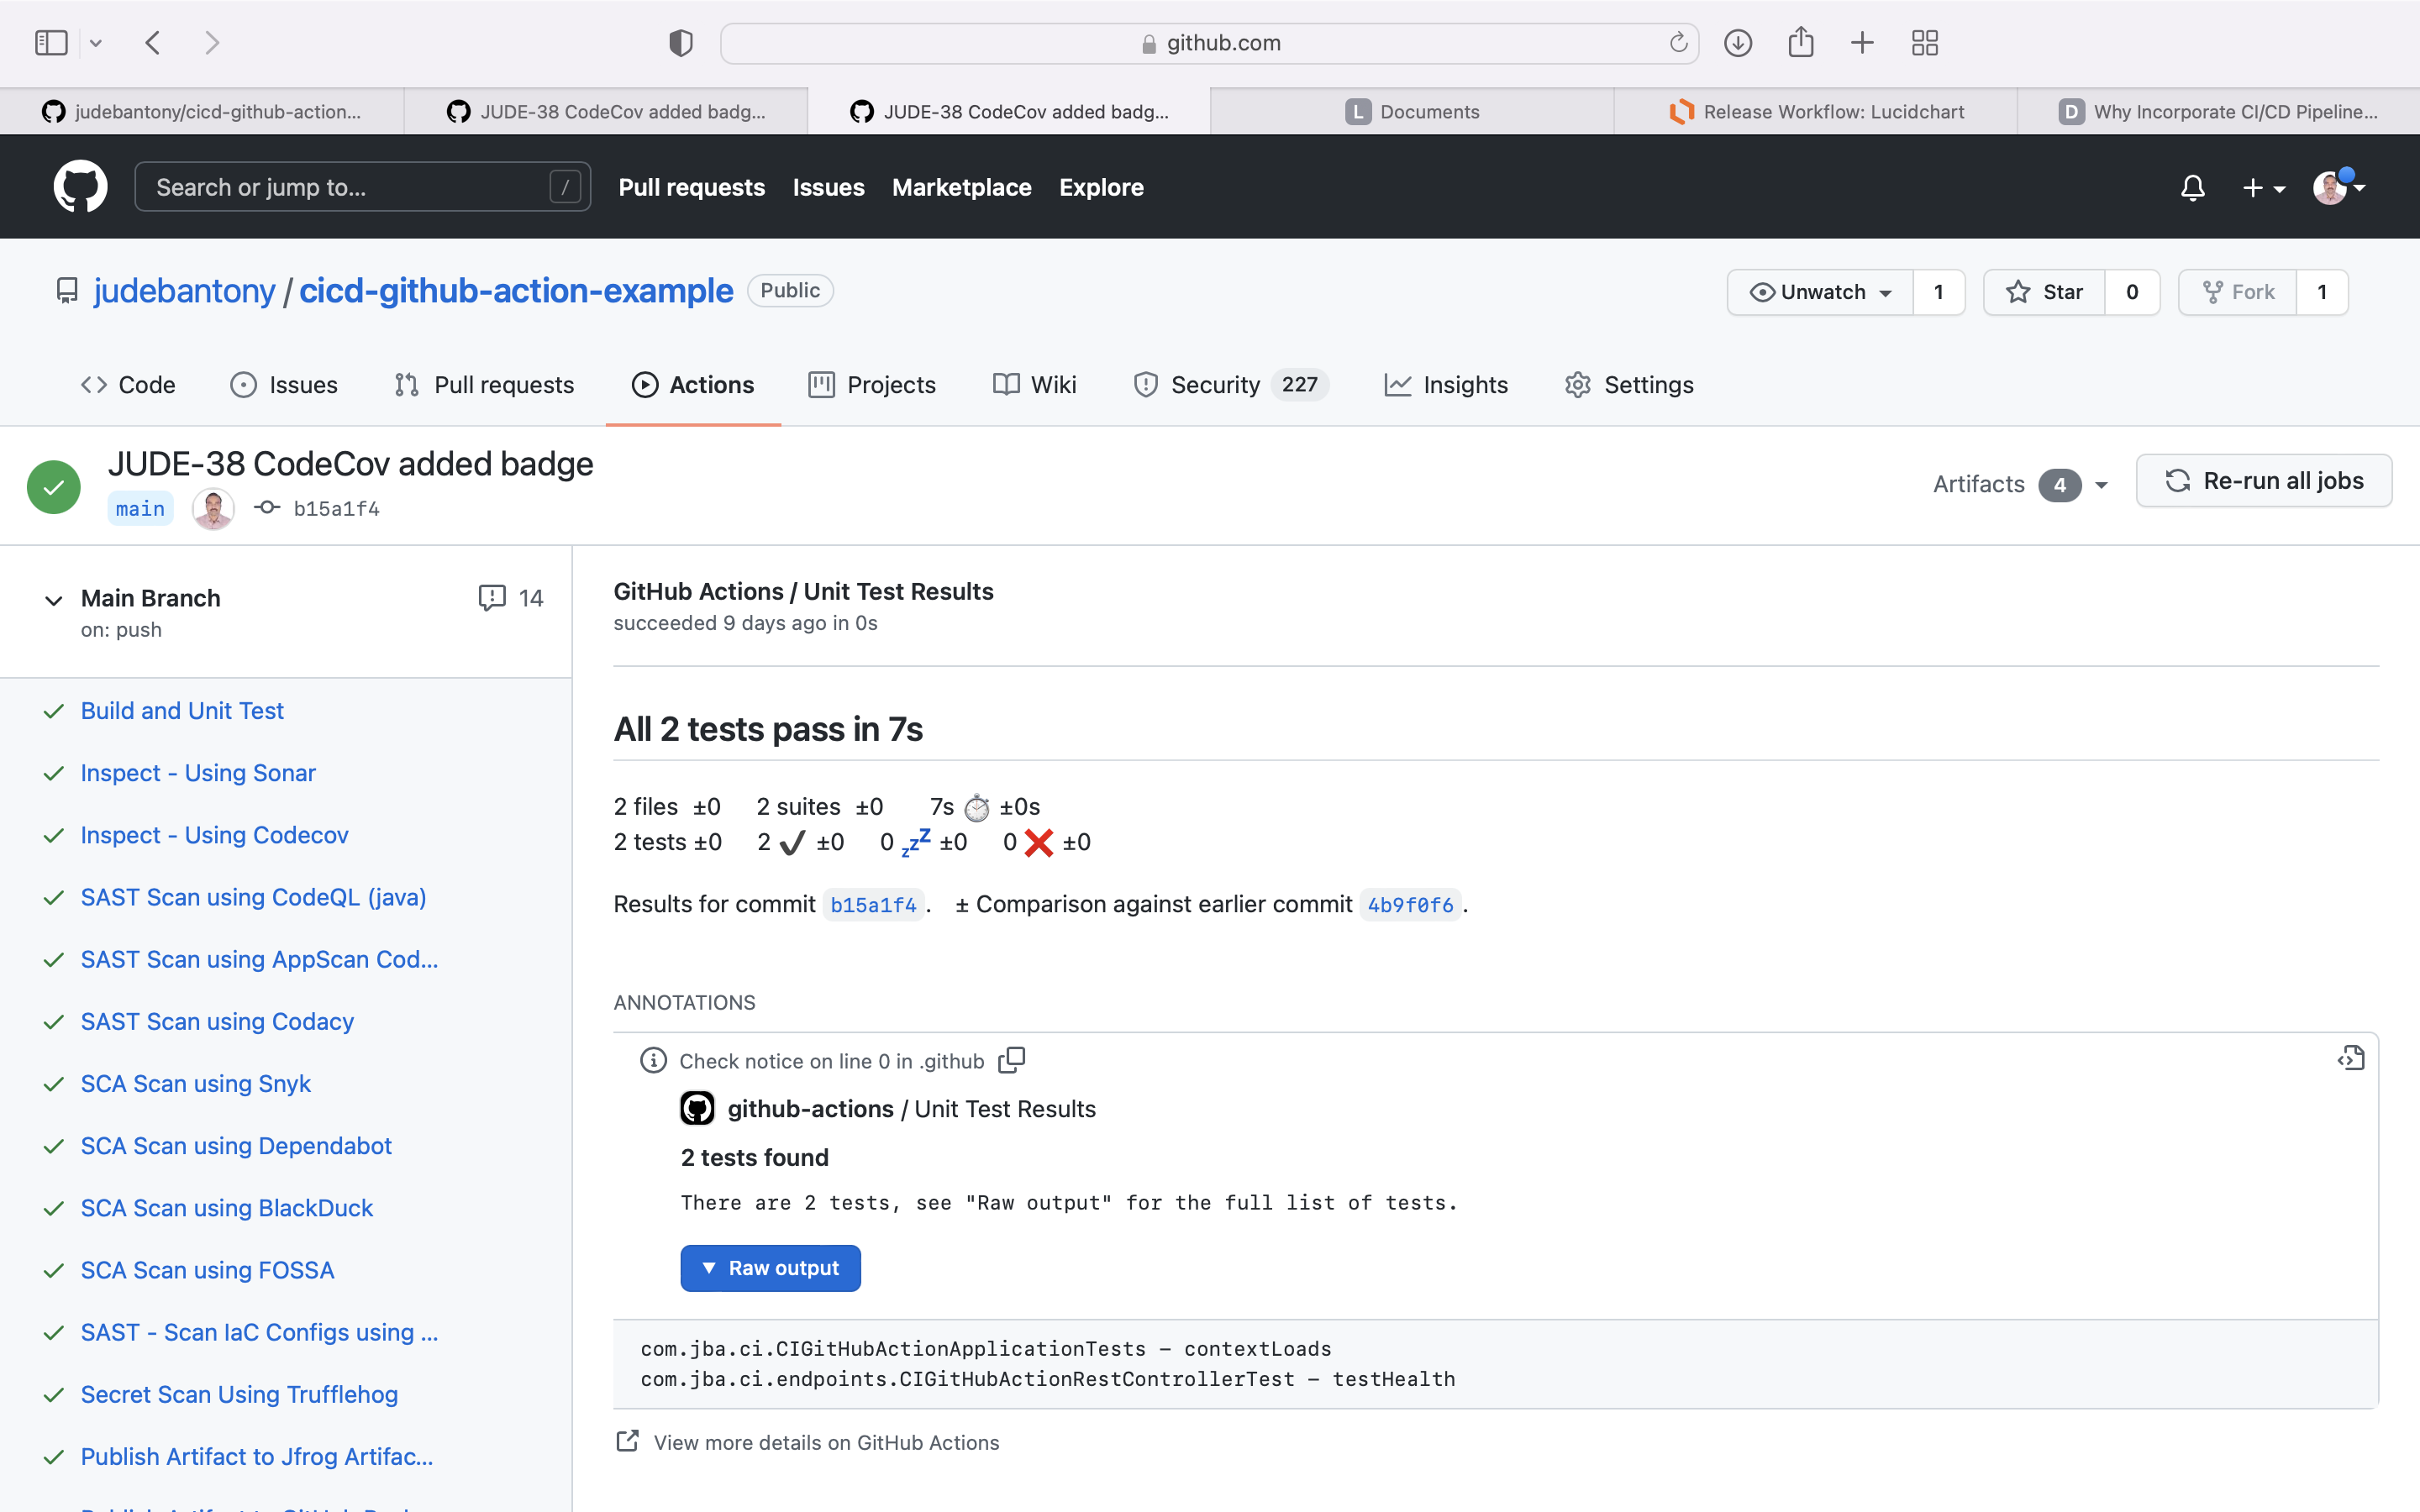
Task: Switch to the Security repository tab
Action: (1214, 385)
